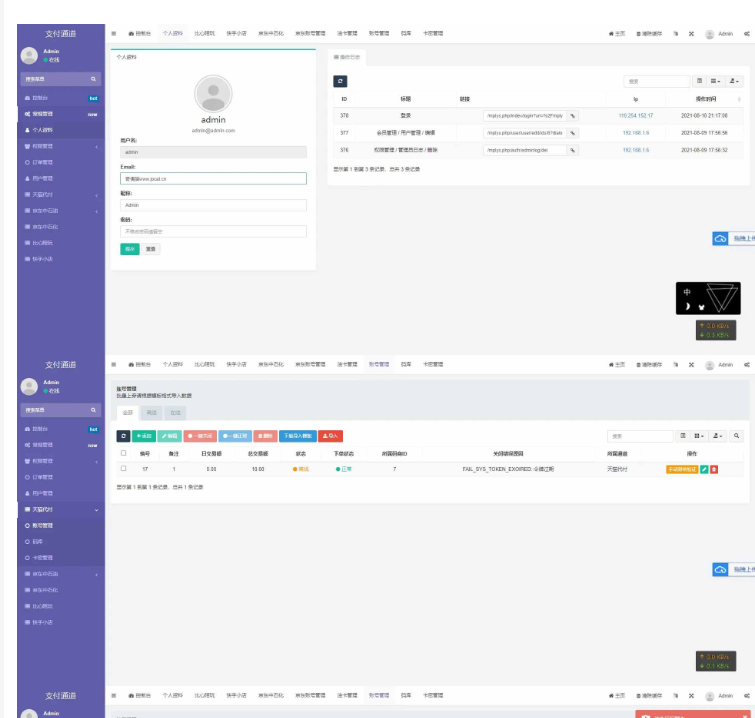The image size is (755, 718).
Task: Click the magnifier icon in the sidebar search
Action: click(x=95, y=78)
